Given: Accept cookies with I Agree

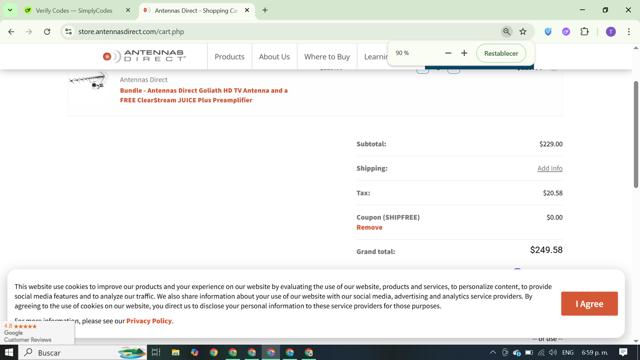Looking at the screenshot, I should pos(589,304).
